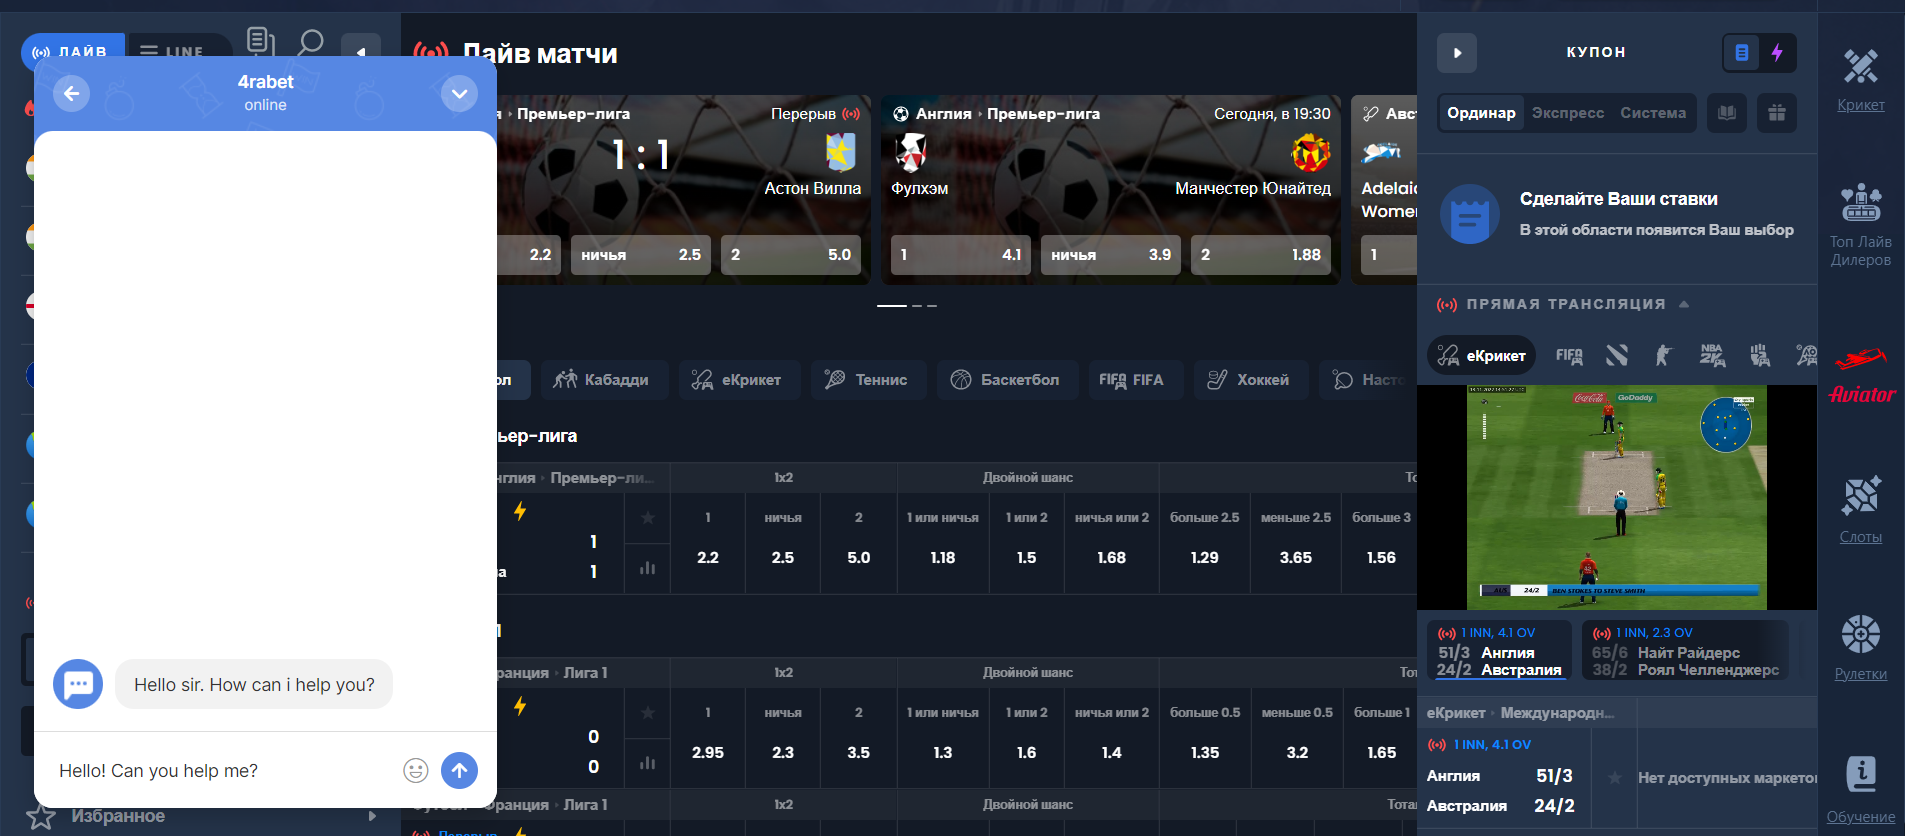Viewport: 1905px width, 836px height.
Task: Filter by FIFA sport chip
Action: tap(1136, 380)
